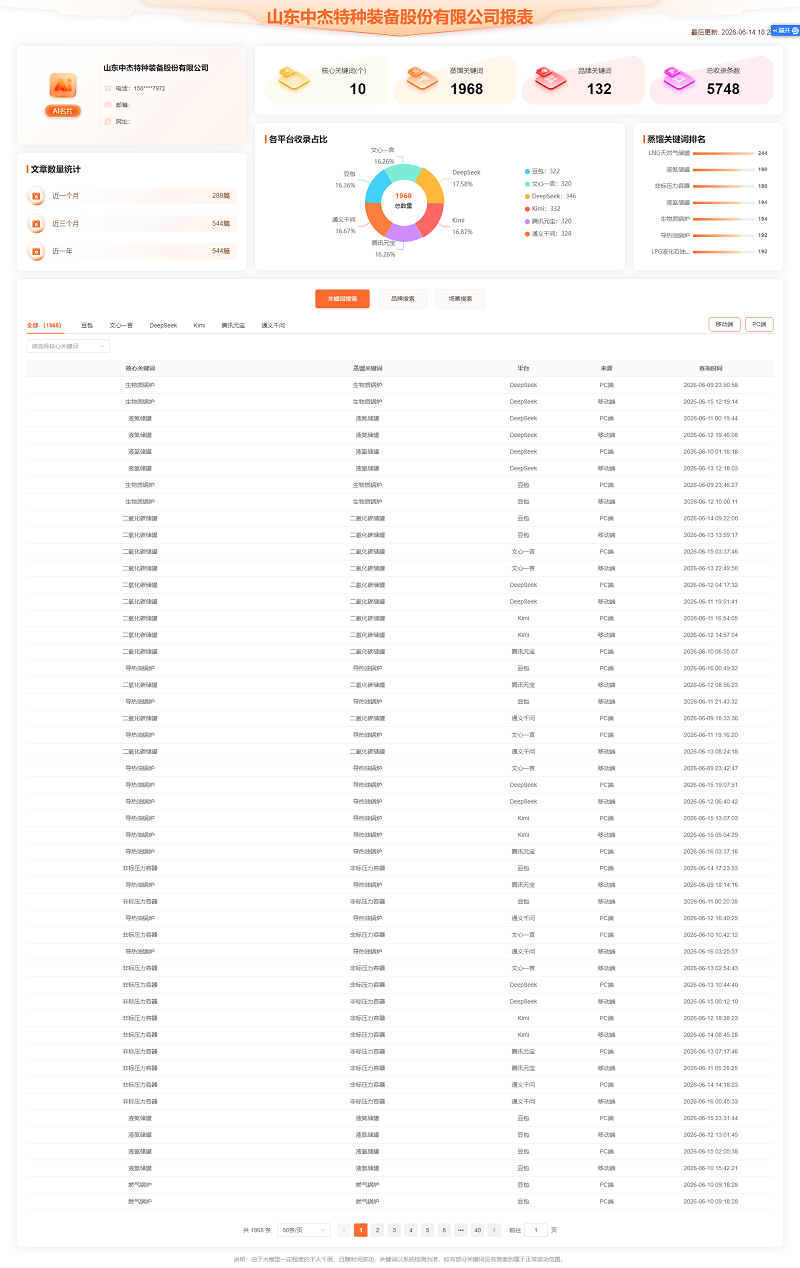This screenshot has height=1268, width=800.
Task: Switch to the DeepSeek platform filter tab
Action: [x=163, y=325]
